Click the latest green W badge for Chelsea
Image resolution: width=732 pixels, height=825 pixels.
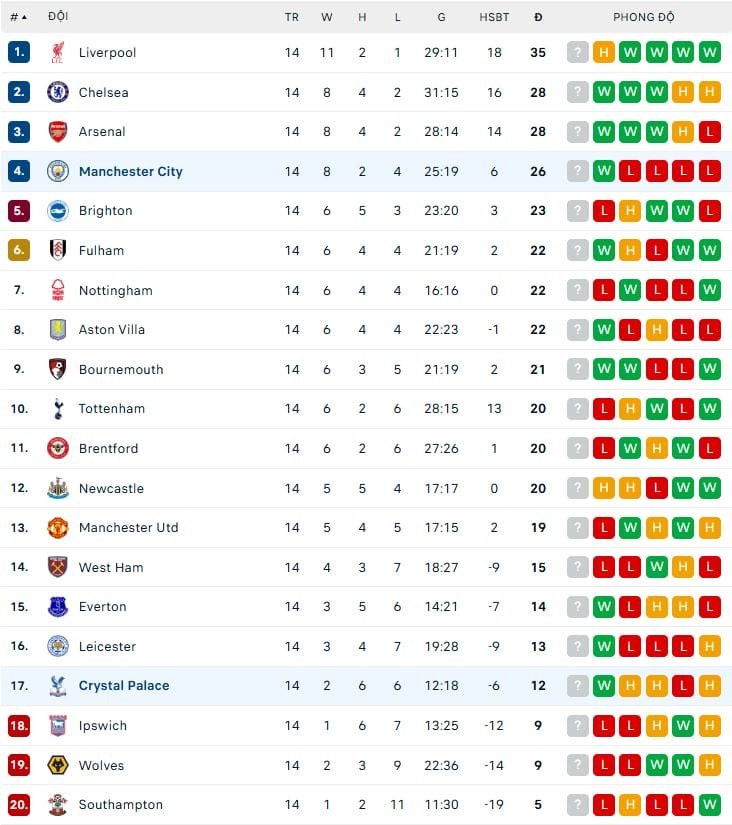coord(655,92)
